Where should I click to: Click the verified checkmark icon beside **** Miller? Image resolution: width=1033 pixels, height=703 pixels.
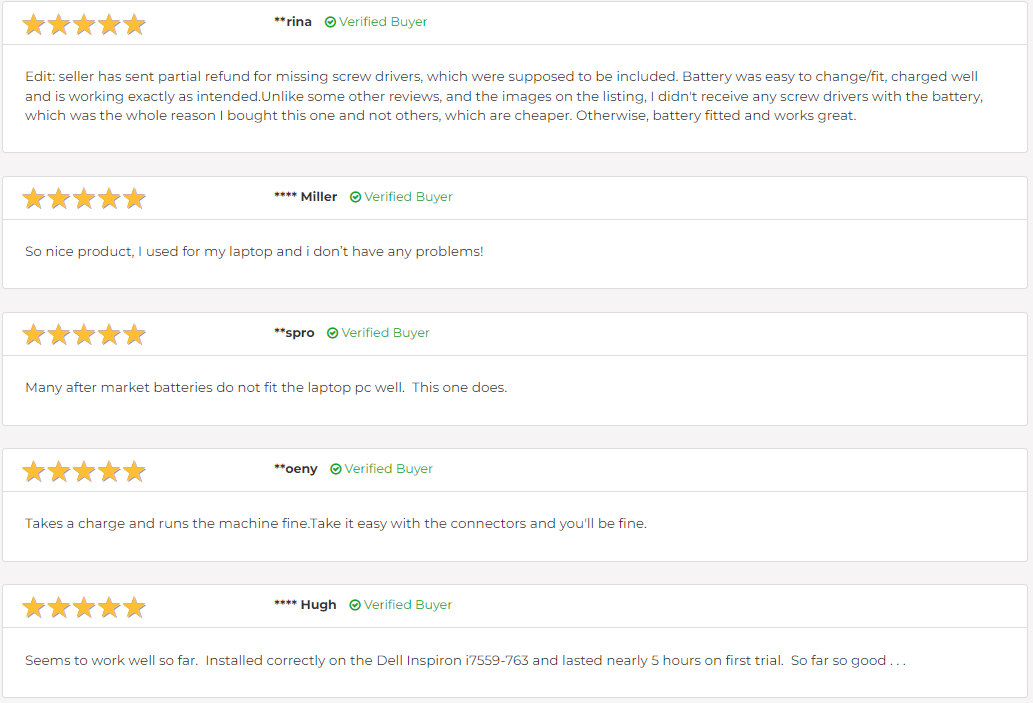pyautogui.click(x=356, y=197)
